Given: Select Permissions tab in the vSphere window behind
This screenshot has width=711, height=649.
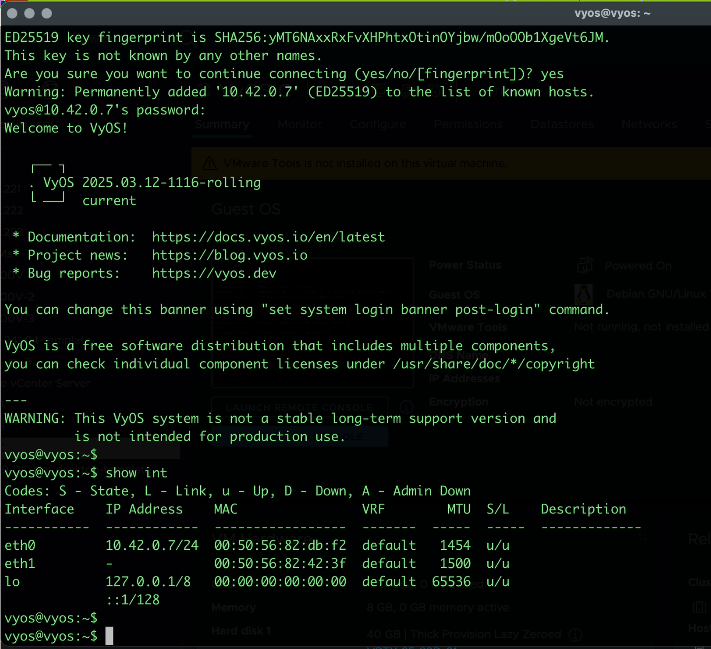Looking at the screenshot, I should coord(468,124).
